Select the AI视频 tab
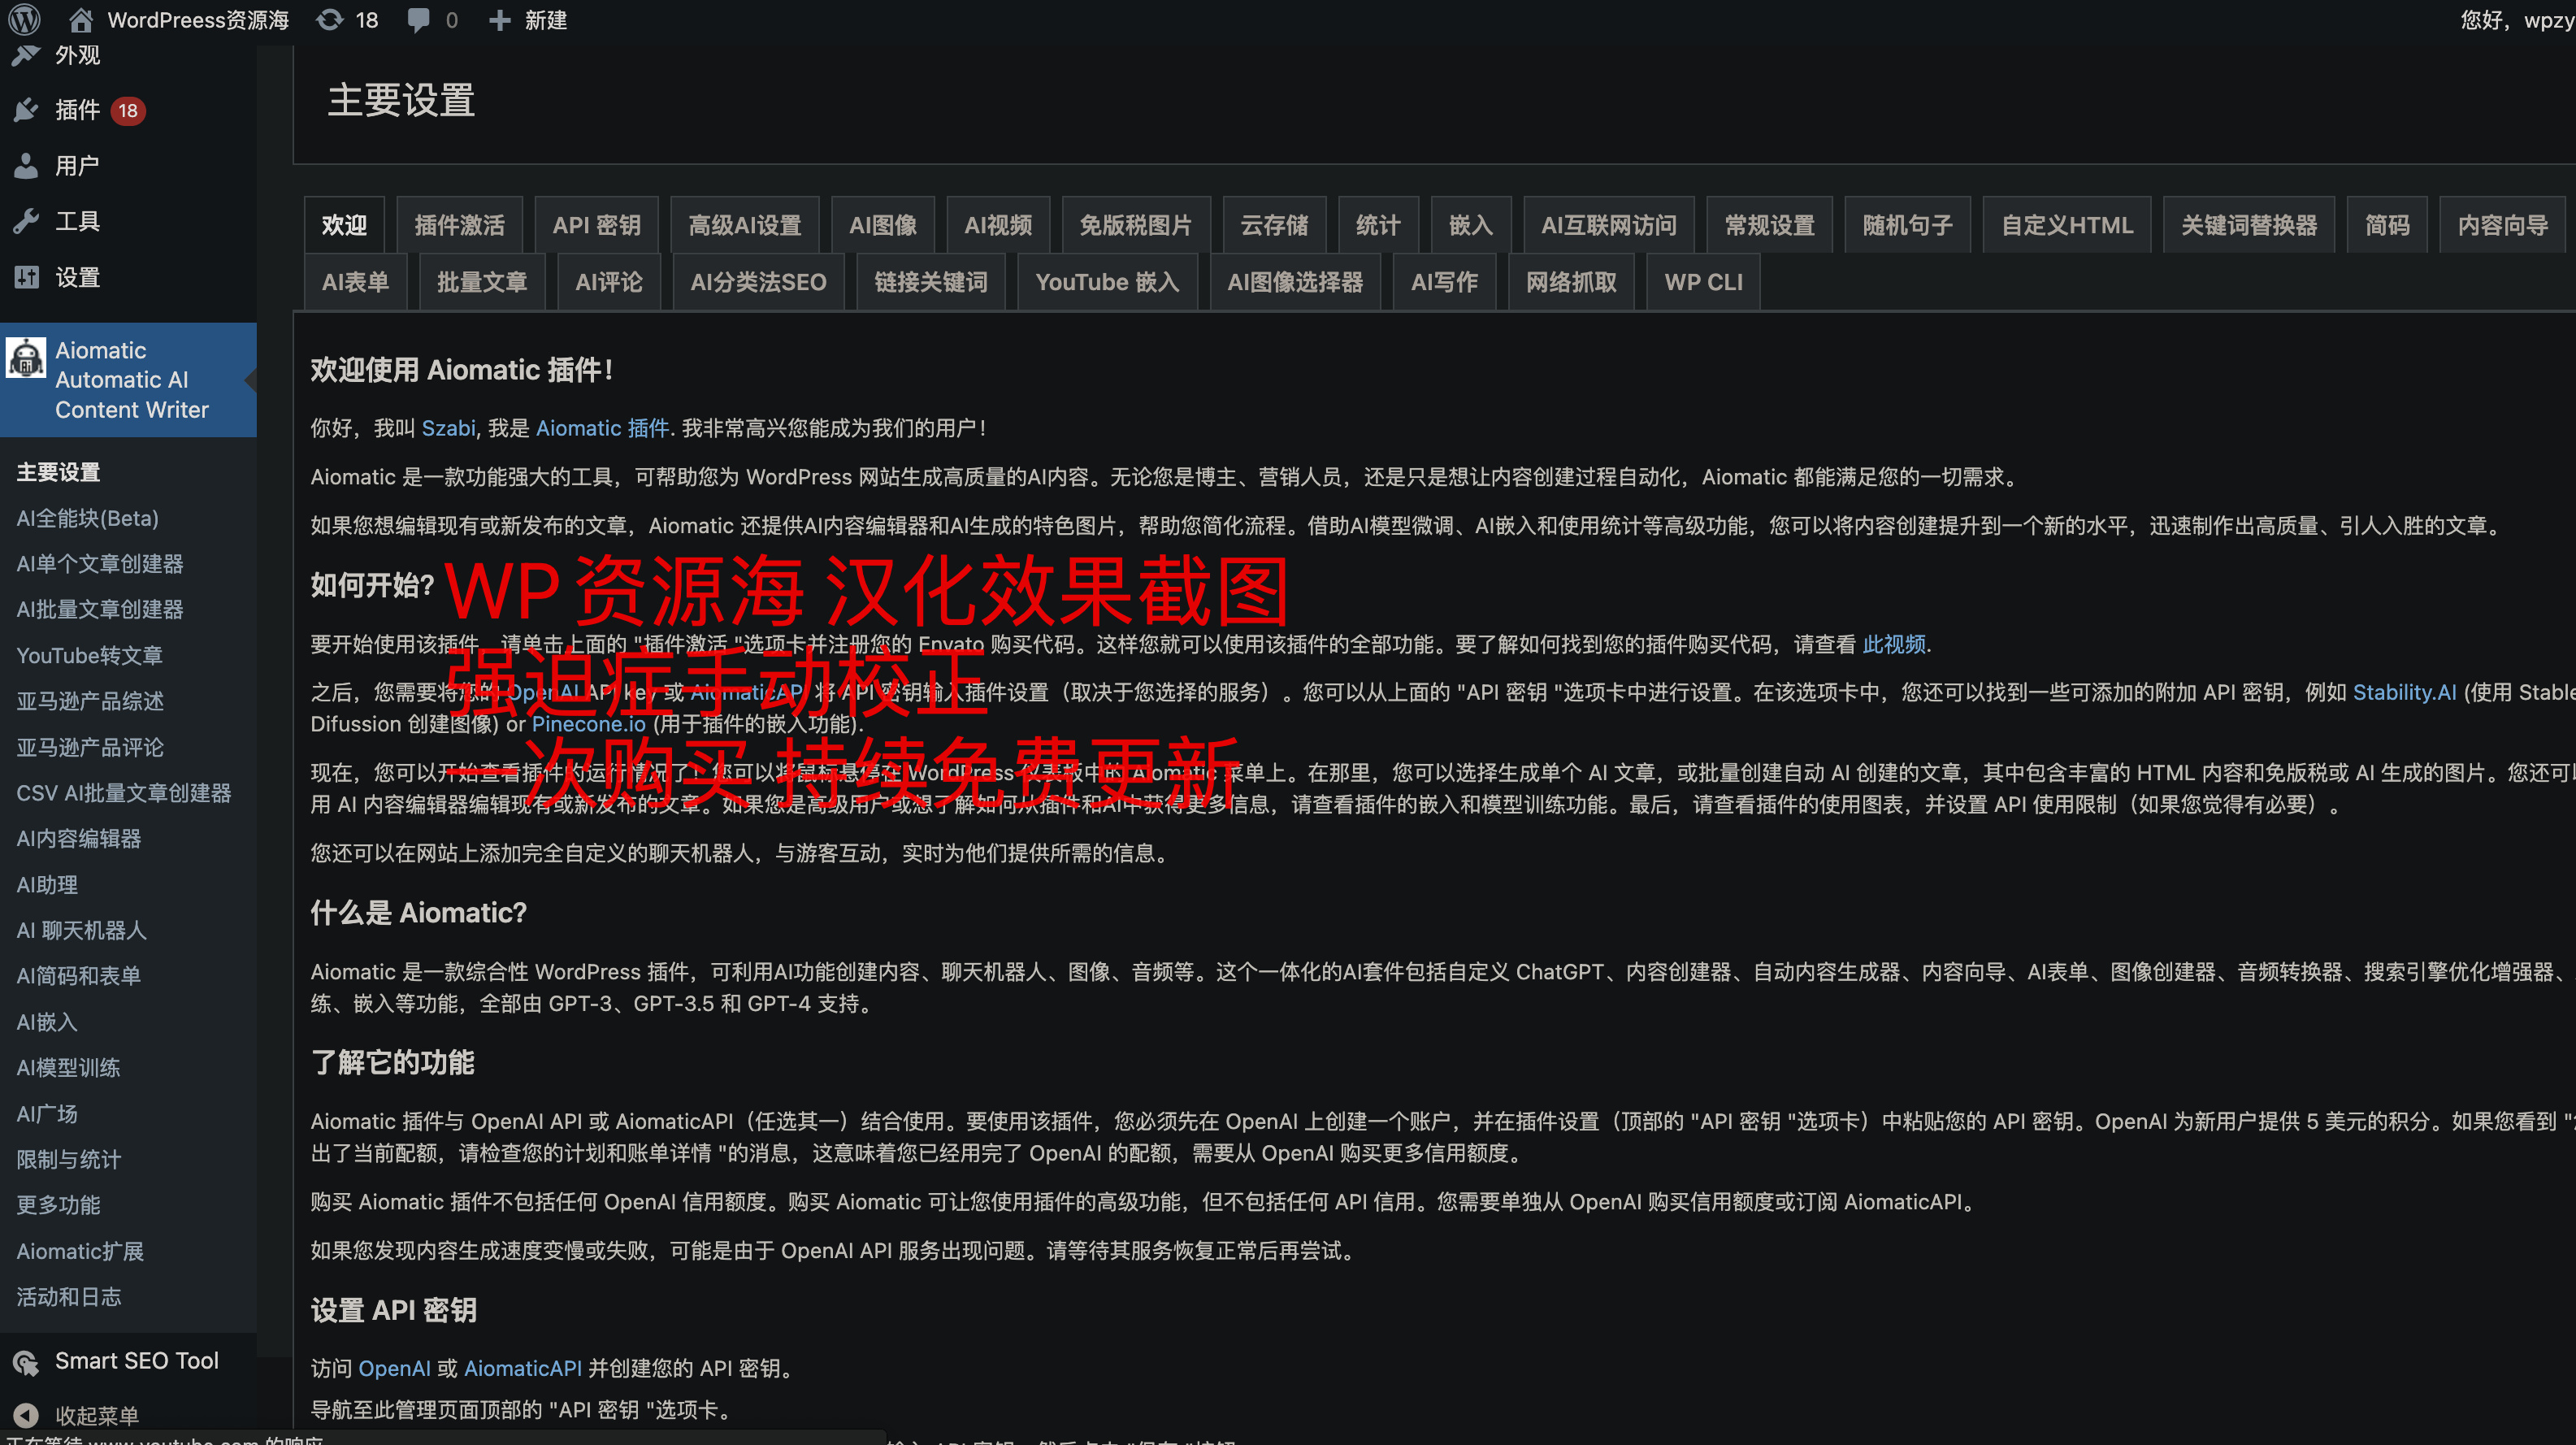The height and width of the screenshot is (1445, 2576). click(998, 225)
